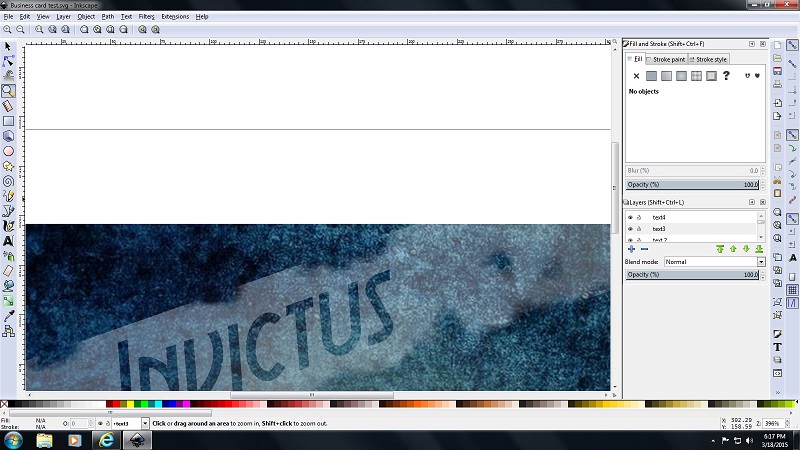The image size is (800, 450).
Task: Select the Measure ruler tool
Action: [8, 106]
